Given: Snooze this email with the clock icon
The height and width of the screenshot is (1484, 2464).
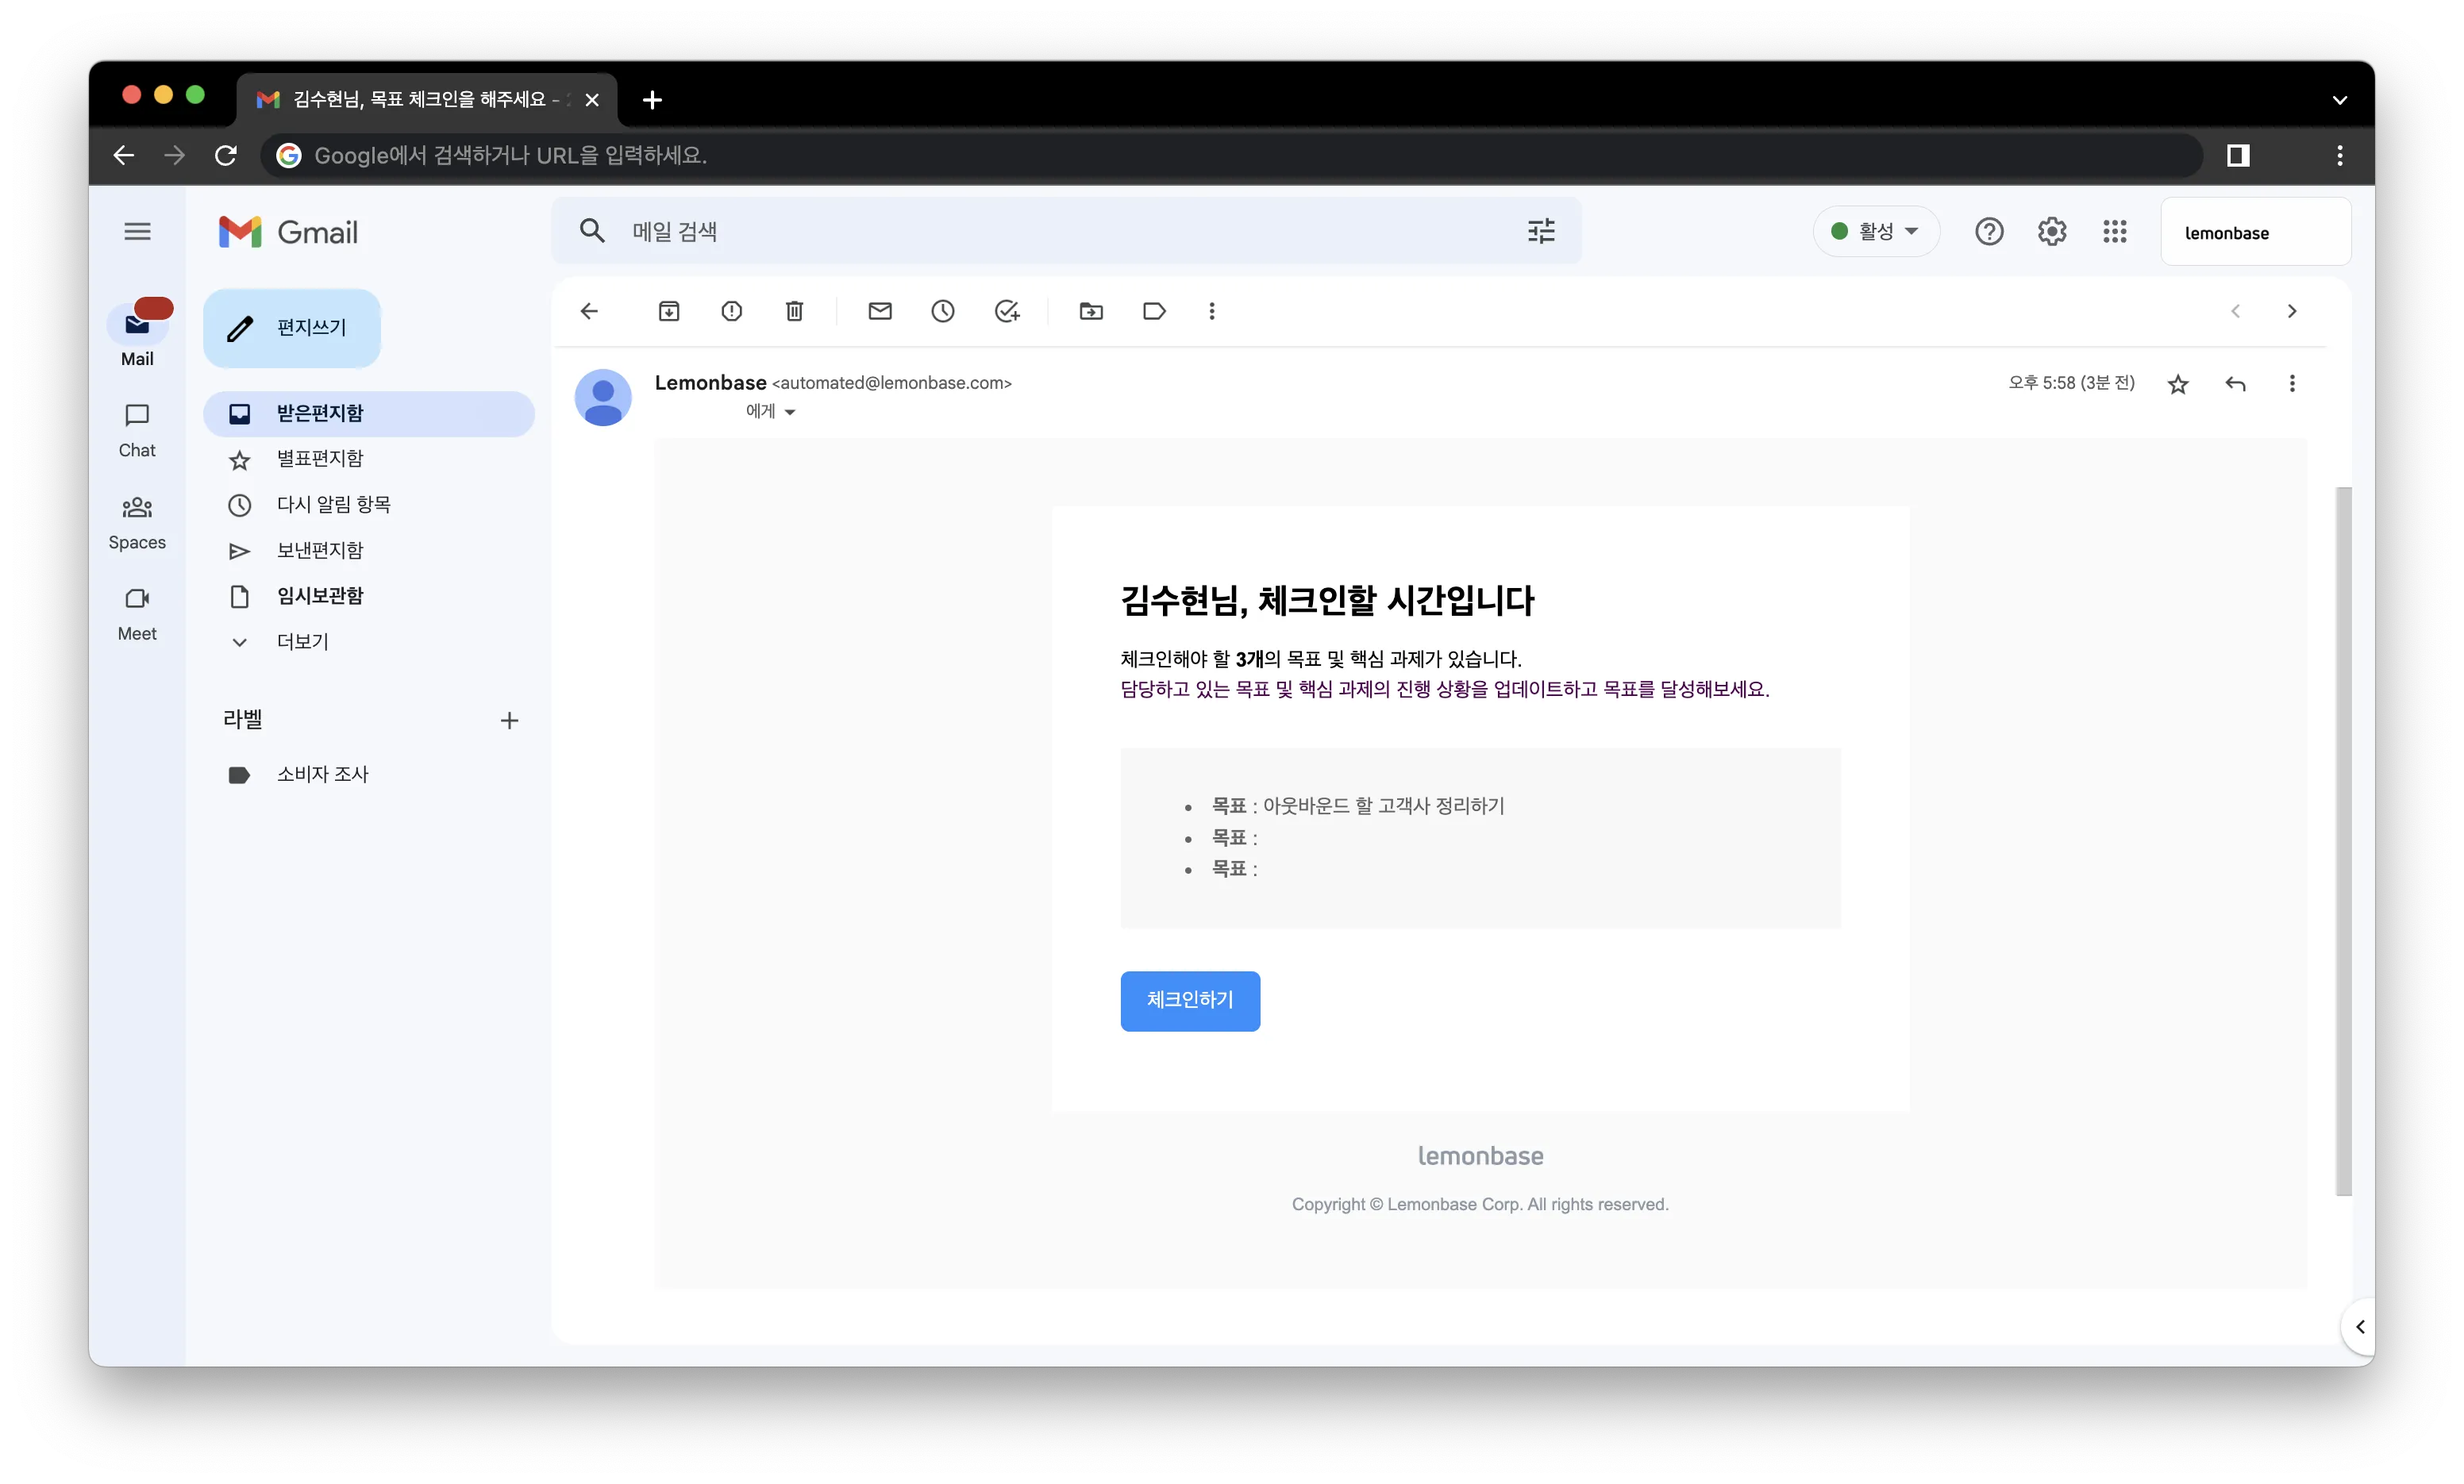Looking at the screenshot, I should (943, 311).
